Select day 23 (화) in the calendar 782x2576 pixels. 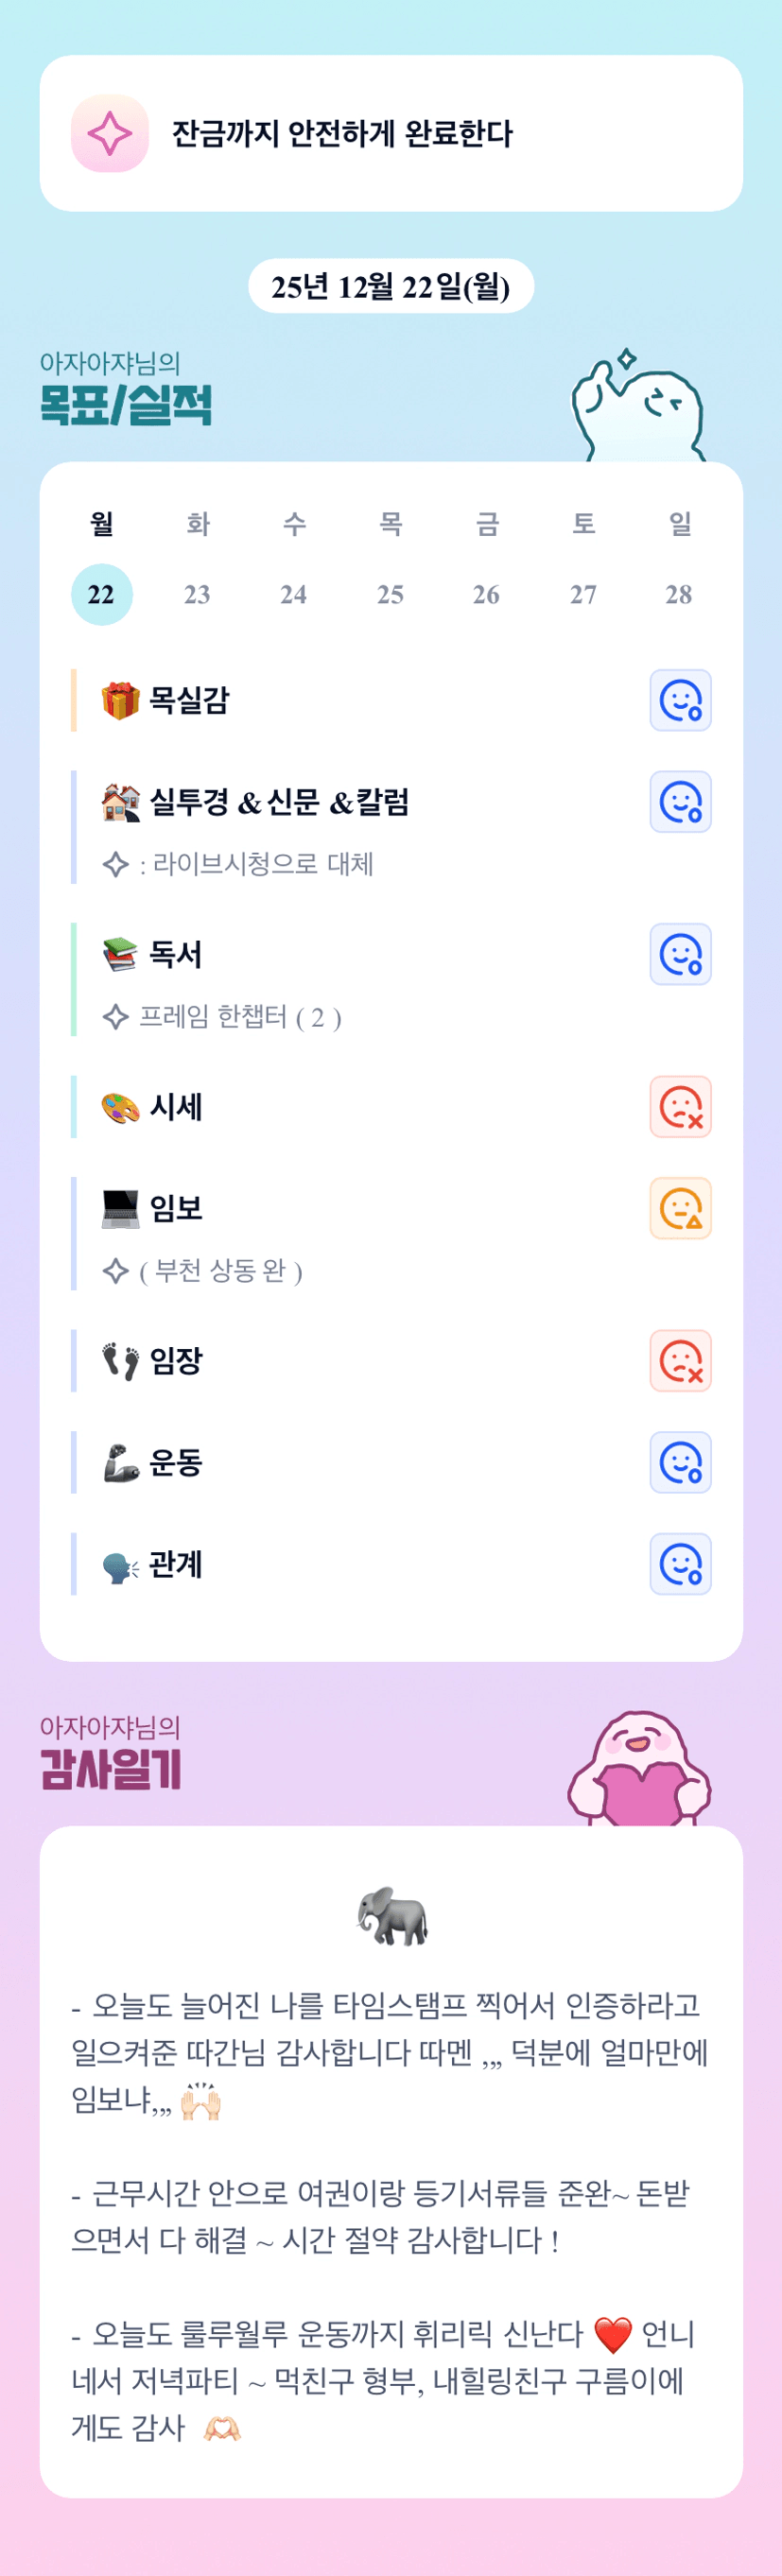coord(197,594)
